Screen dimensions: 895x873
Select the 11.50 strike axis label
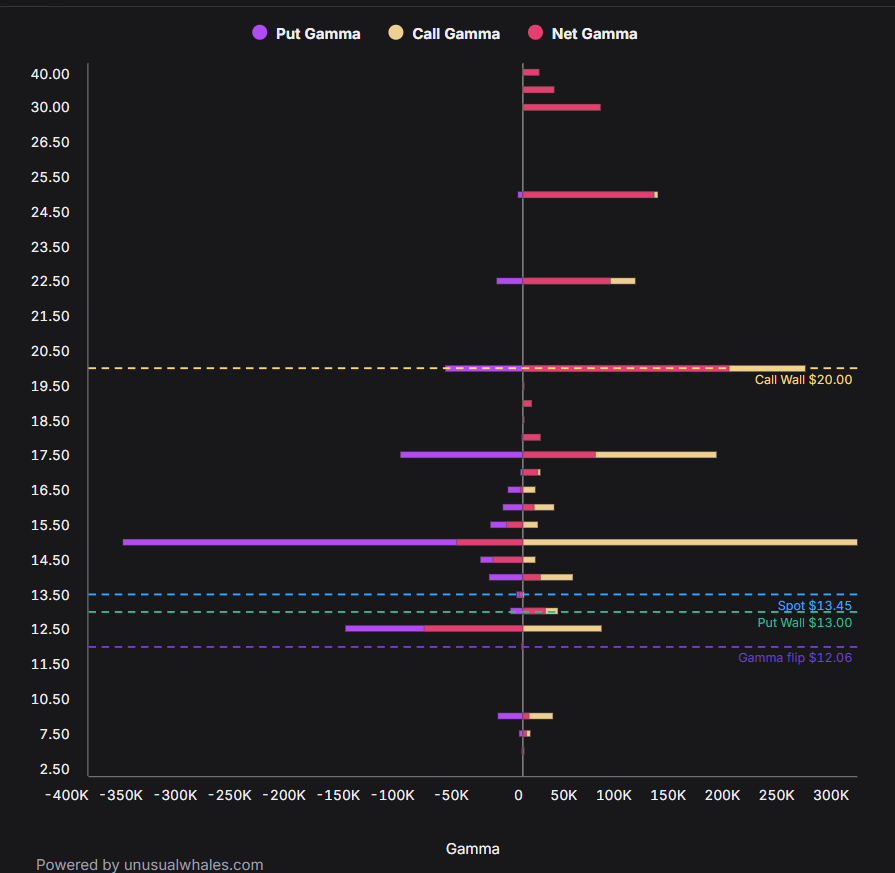point(50,664)
